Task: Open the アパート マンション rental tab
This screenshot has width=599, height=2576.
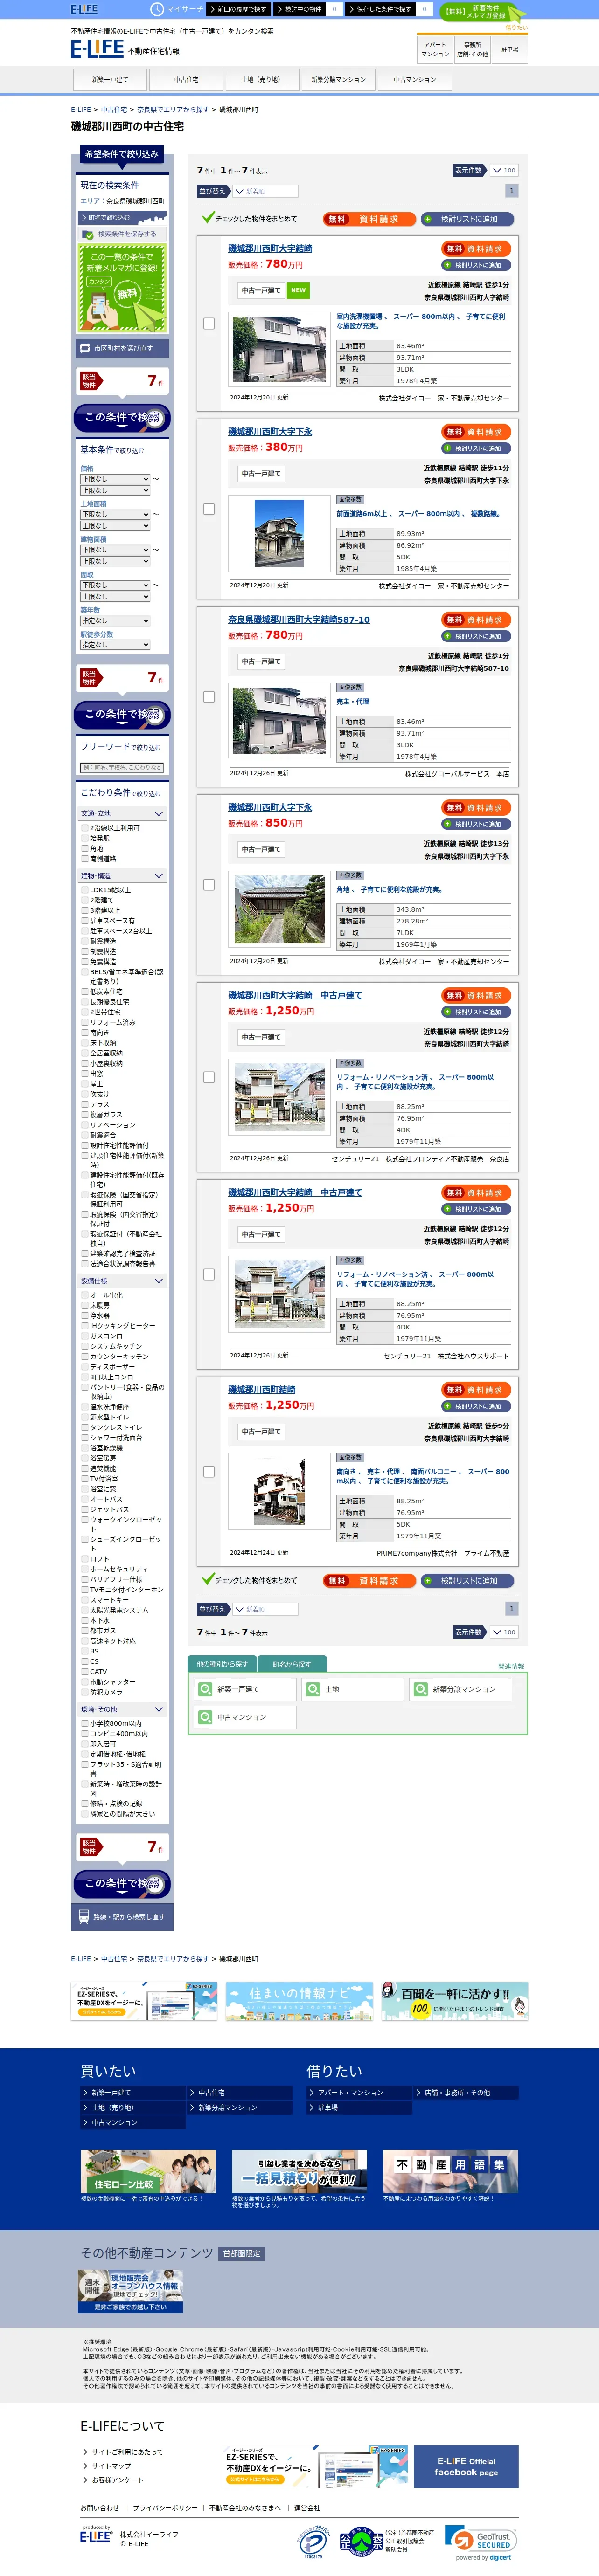Action: tap(435, 49)
